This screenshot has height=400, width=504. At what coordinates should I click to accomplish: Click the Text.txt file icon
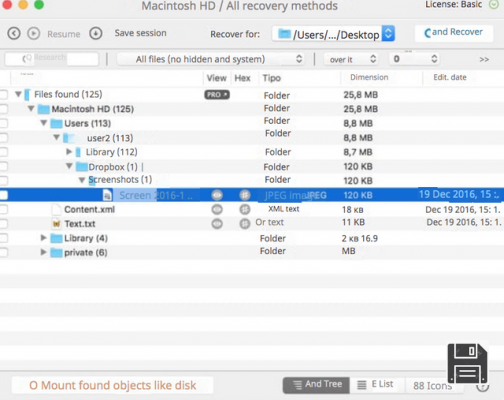[56, 224]
